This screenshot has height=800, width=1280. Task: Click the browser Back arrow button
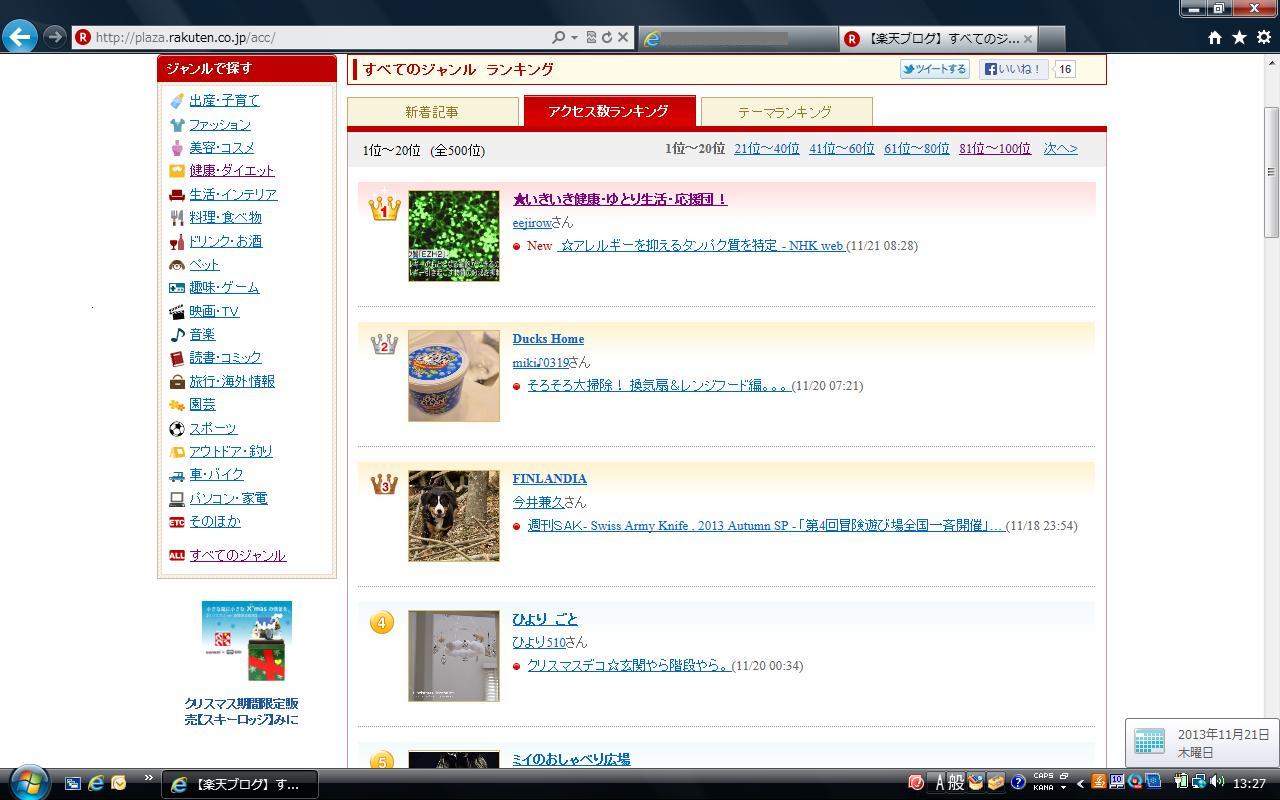coord(20,37)
